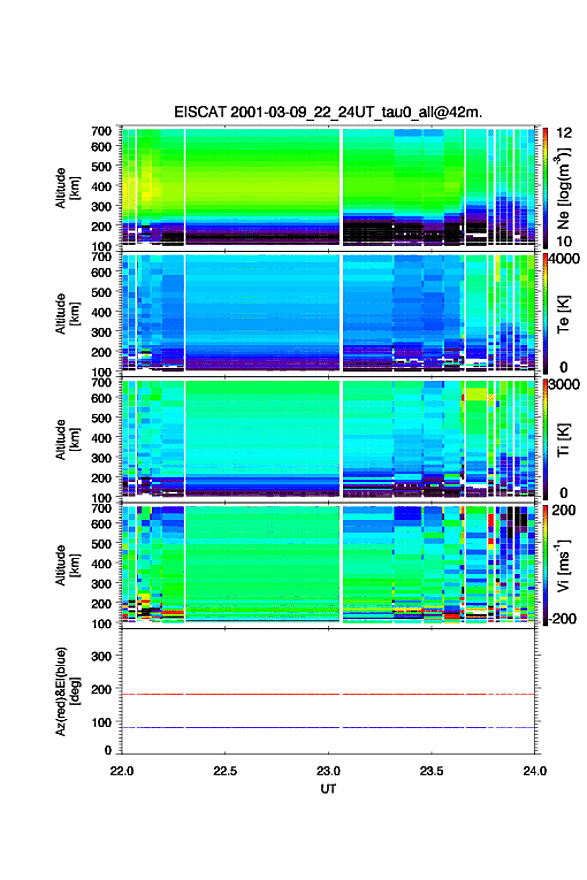
Task: Click the Ne [log(m-3)] colorbar label
Action: tap(563, 189)
